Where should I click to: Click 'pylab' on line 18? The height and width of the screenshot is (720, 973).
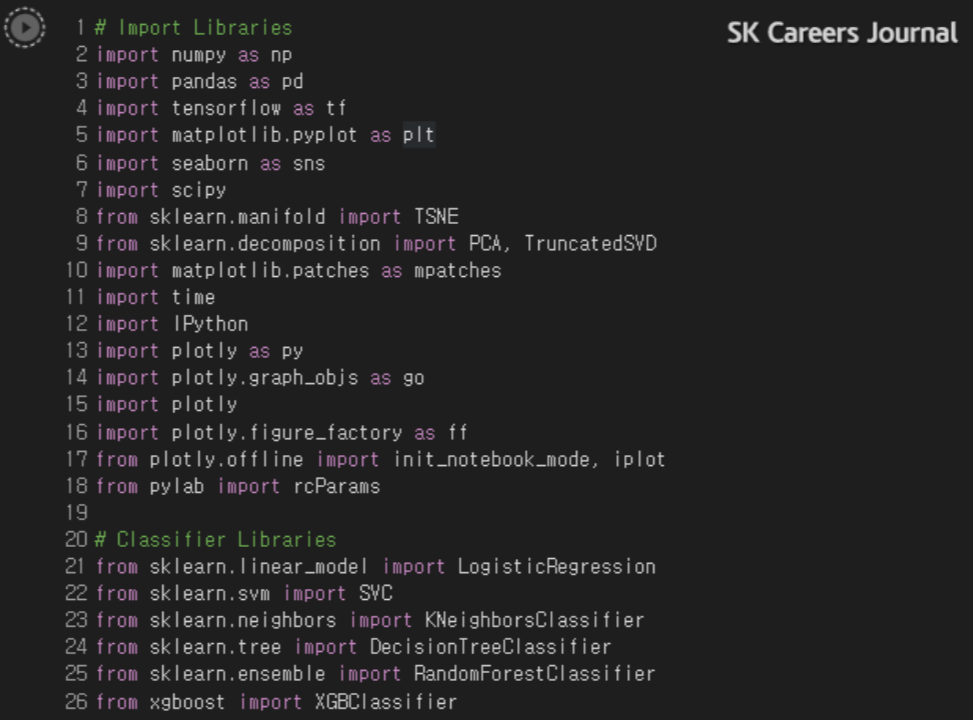(x=177, y=486)
